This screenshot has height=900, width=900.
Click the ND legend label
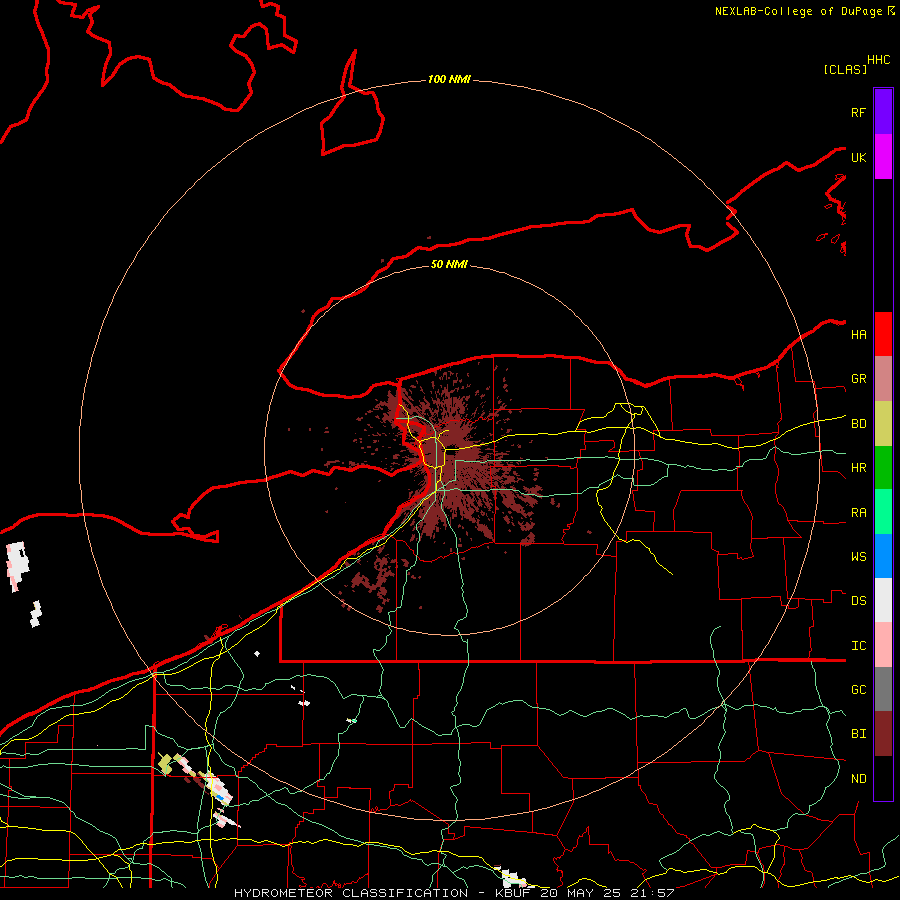pyautogui.click(x=858, y=779)
